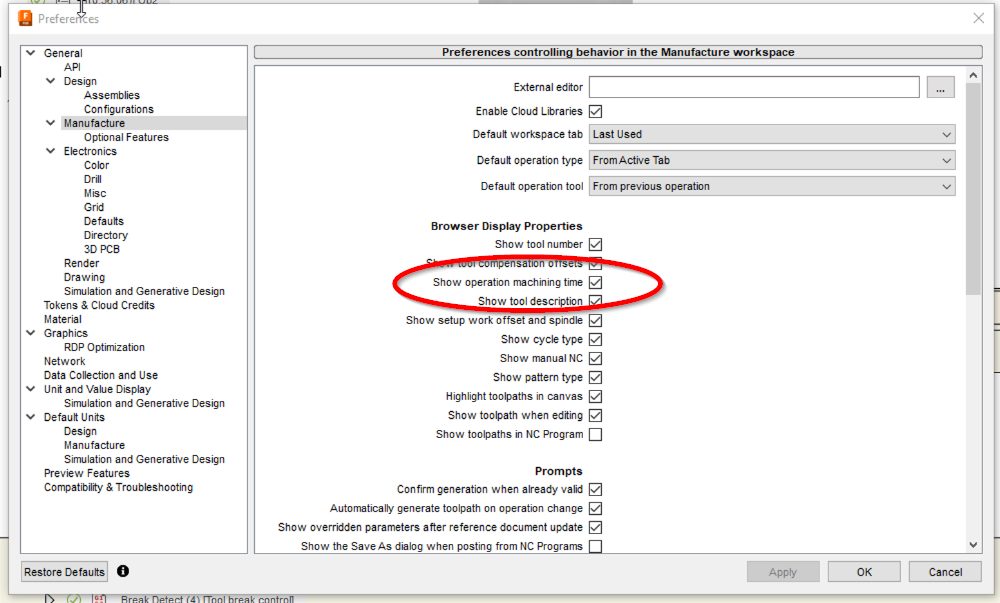
Task: Select Compatibility & Troubleshooting
Action: (118, 487)
